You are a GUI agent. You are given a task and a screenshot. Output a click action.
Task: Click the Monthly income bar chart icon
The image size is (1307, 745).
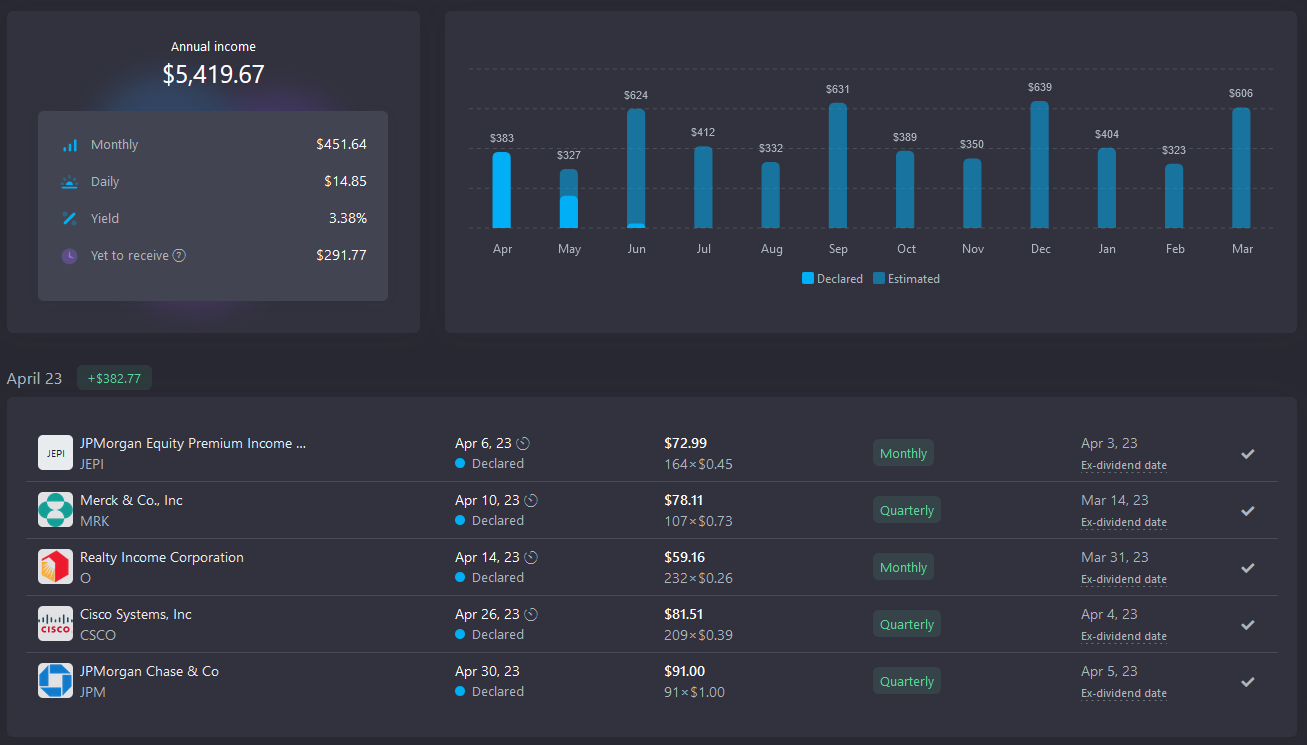click(x=71, y=143)
